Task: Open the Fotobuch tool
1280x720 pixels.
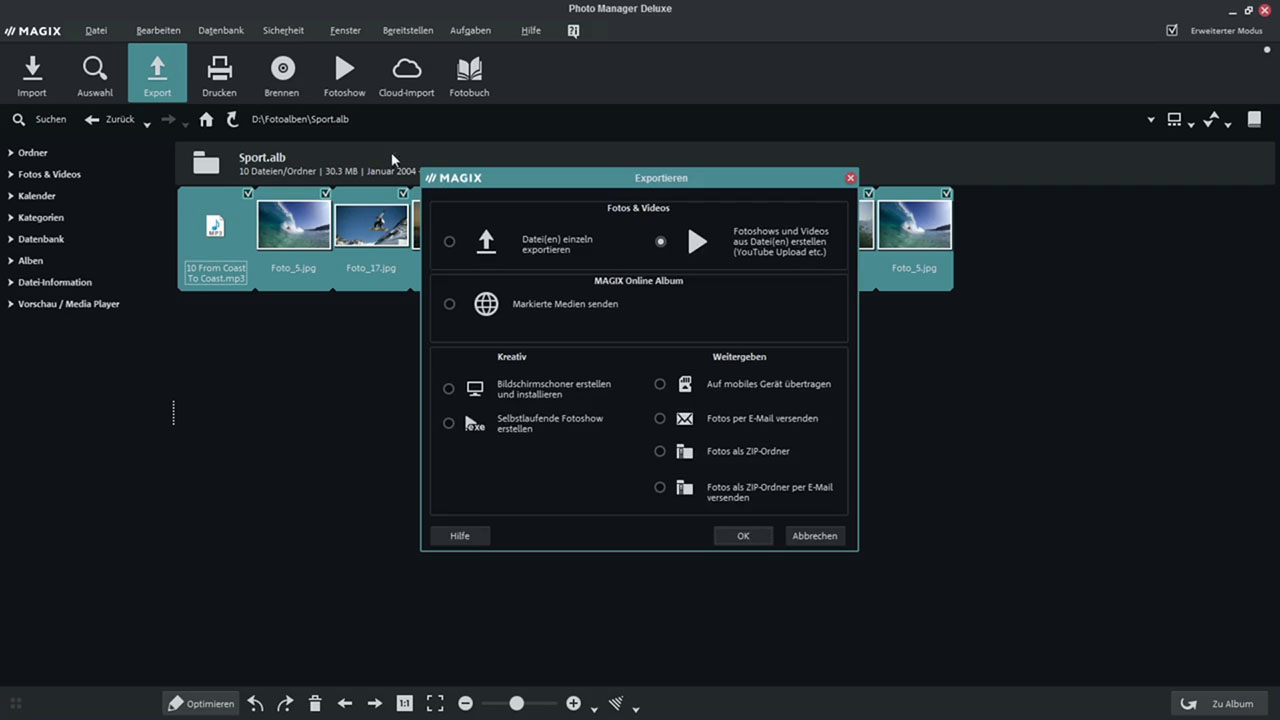Action: [x=469, y=74]
